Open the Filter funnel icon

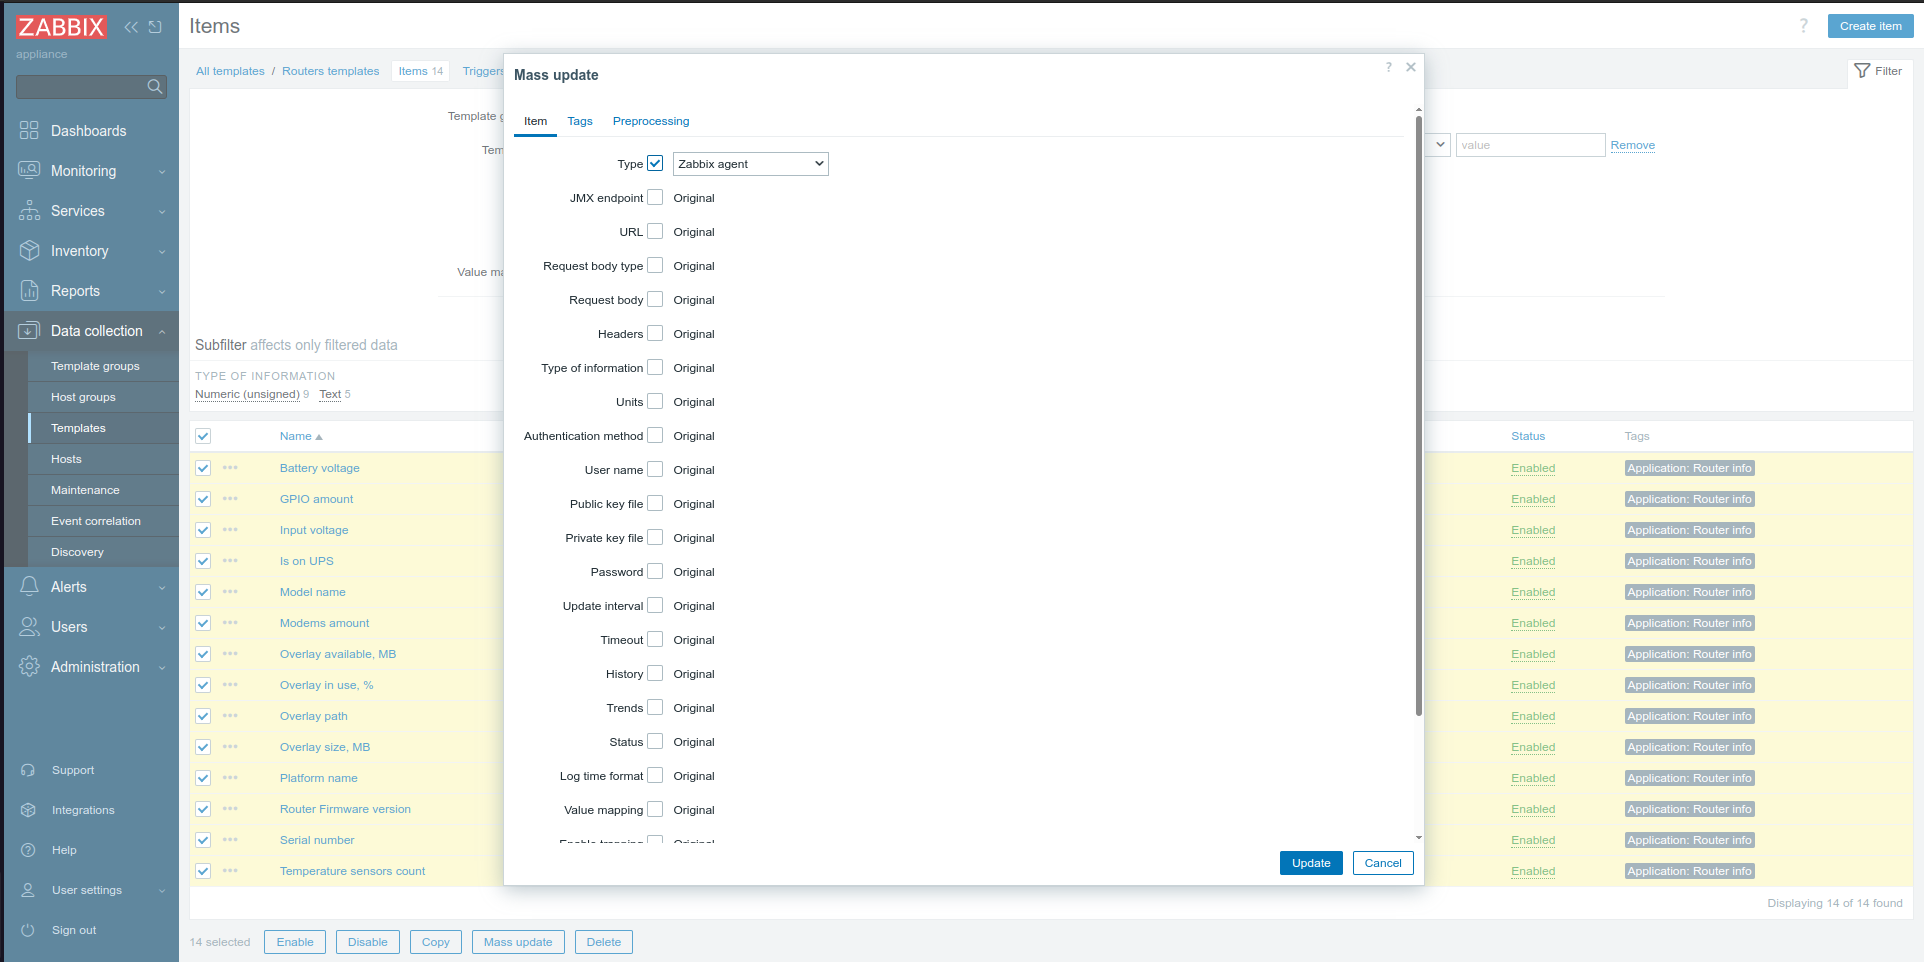click(x=1862, y=71)
